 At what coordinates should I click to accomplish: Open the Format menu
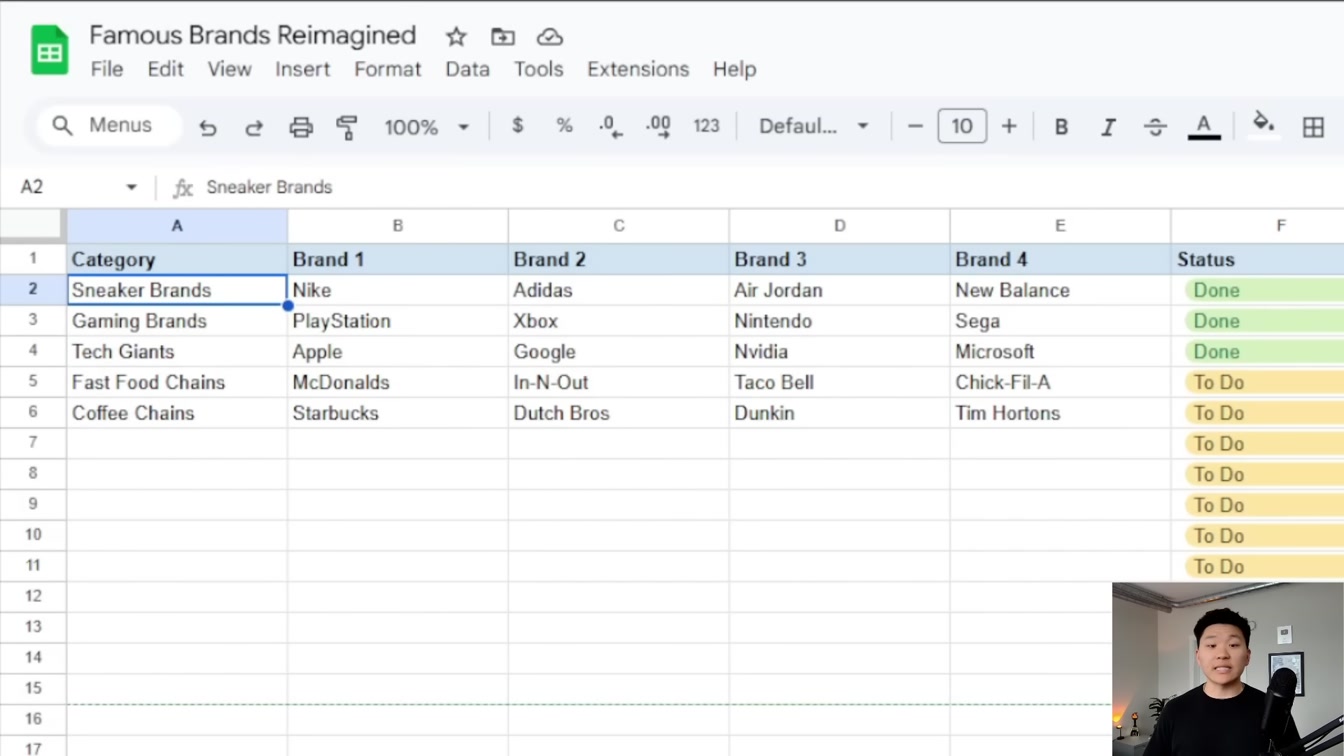pos(387,69)
